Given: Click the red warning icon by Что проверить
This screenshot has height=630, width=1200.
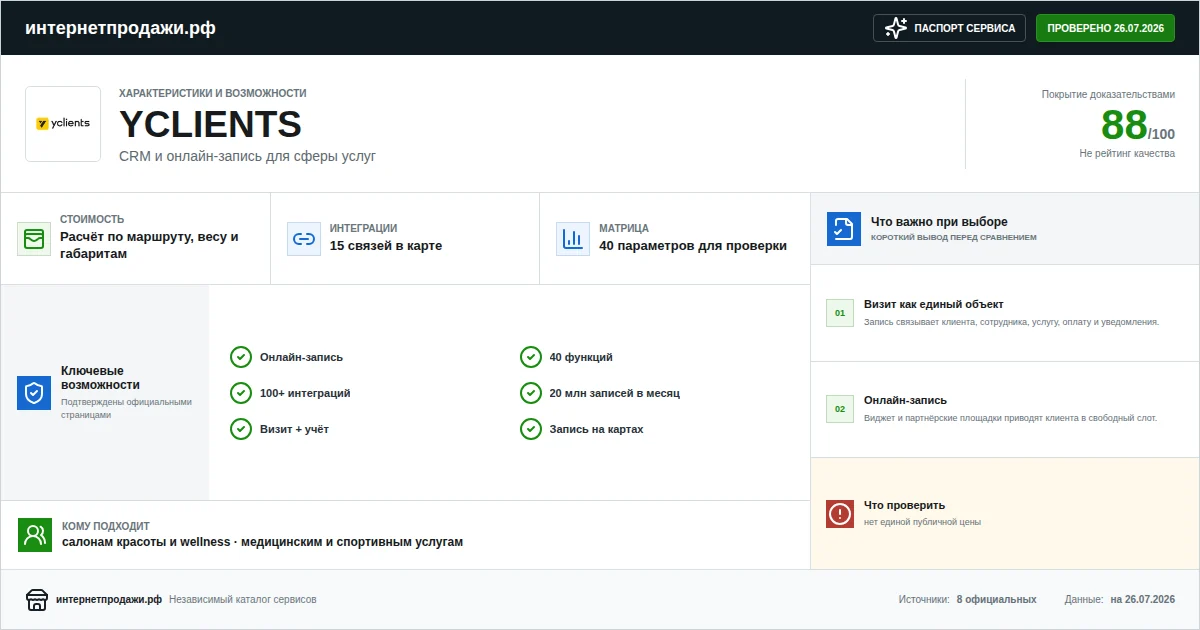Looking at the screenshot, I should 840,514.
